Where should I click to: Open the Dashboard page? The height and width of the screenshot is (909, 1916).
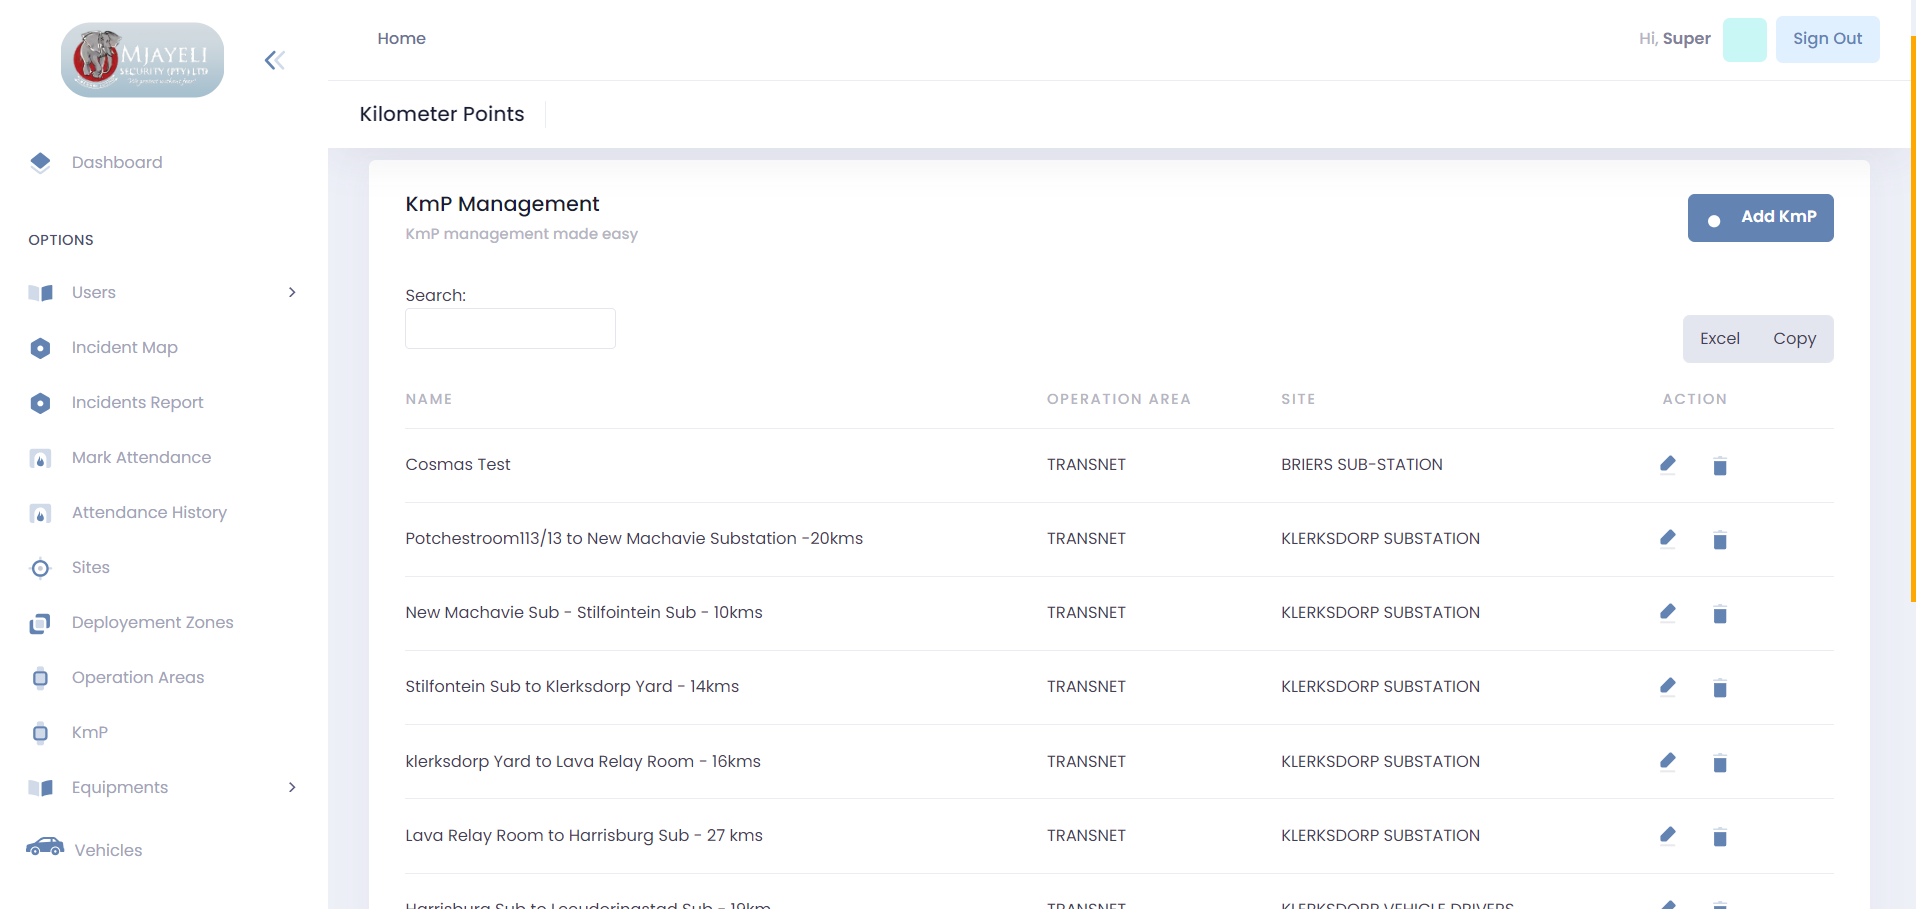[x=116, y=162]
